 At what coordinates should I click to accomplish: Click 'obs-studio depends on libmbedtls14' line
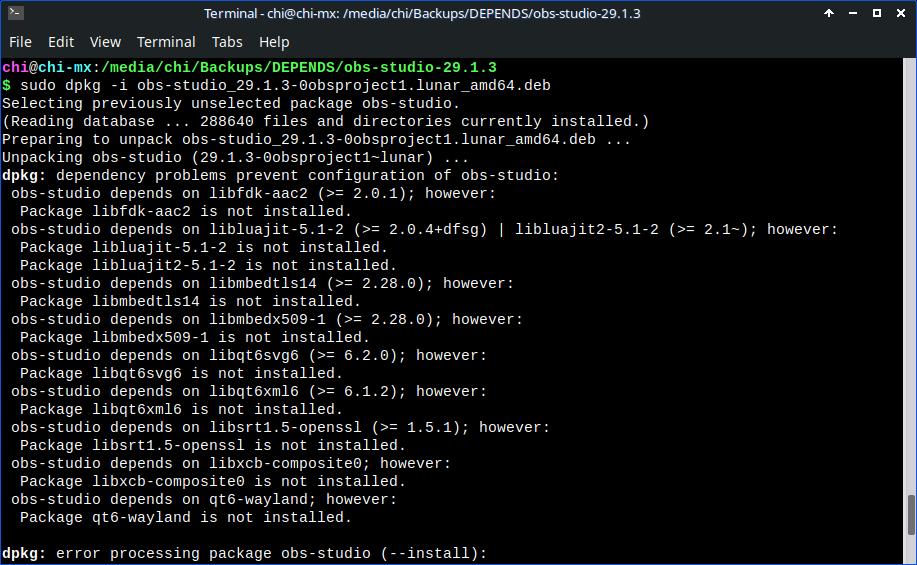coord(263,284)
